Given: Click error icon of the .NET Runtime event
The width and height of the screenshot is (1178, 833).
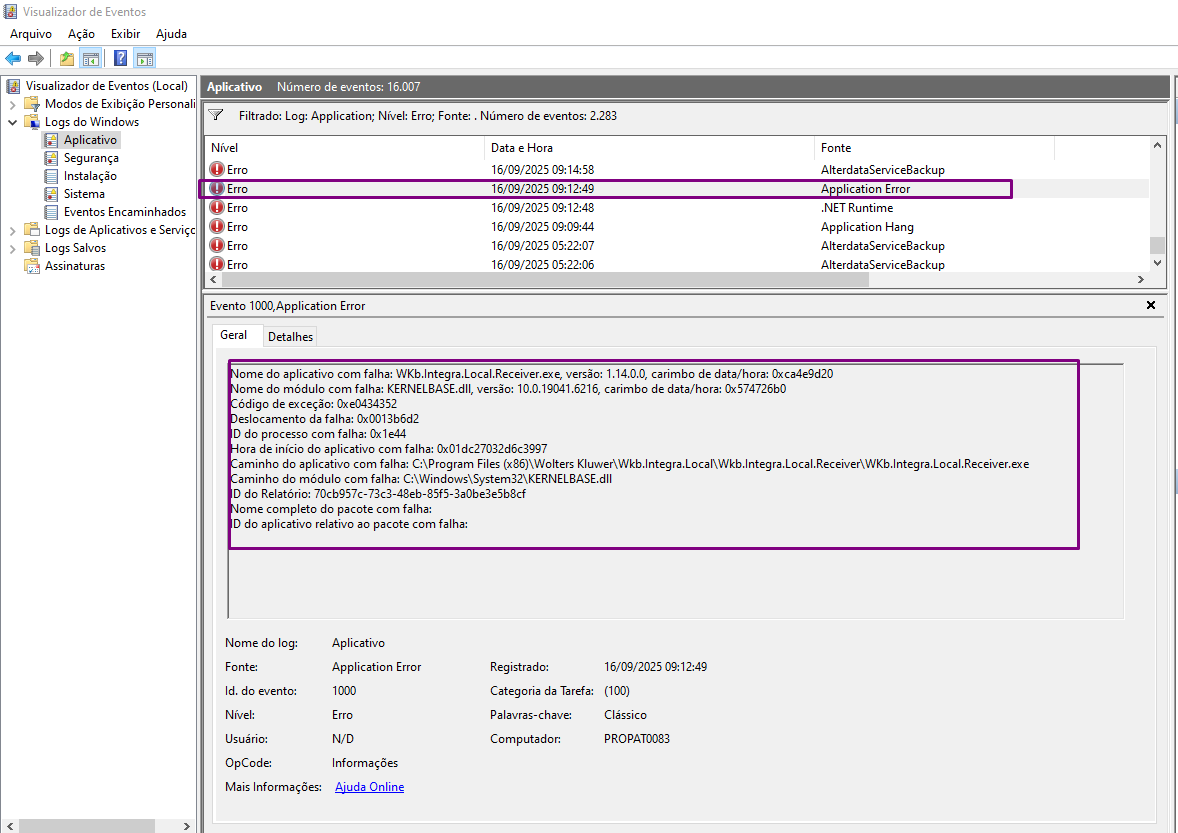Looking at the screenshot, I should 217,208.
